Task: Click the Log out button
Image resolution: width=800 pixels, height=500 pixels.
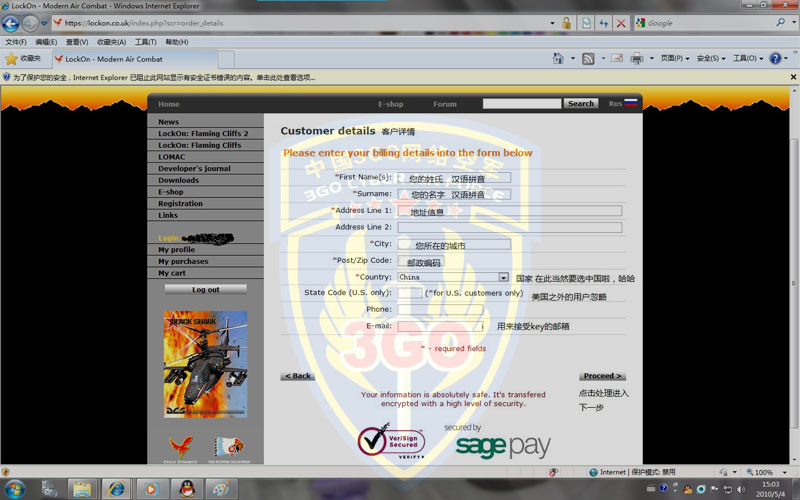Action: (x=206, y=290)
